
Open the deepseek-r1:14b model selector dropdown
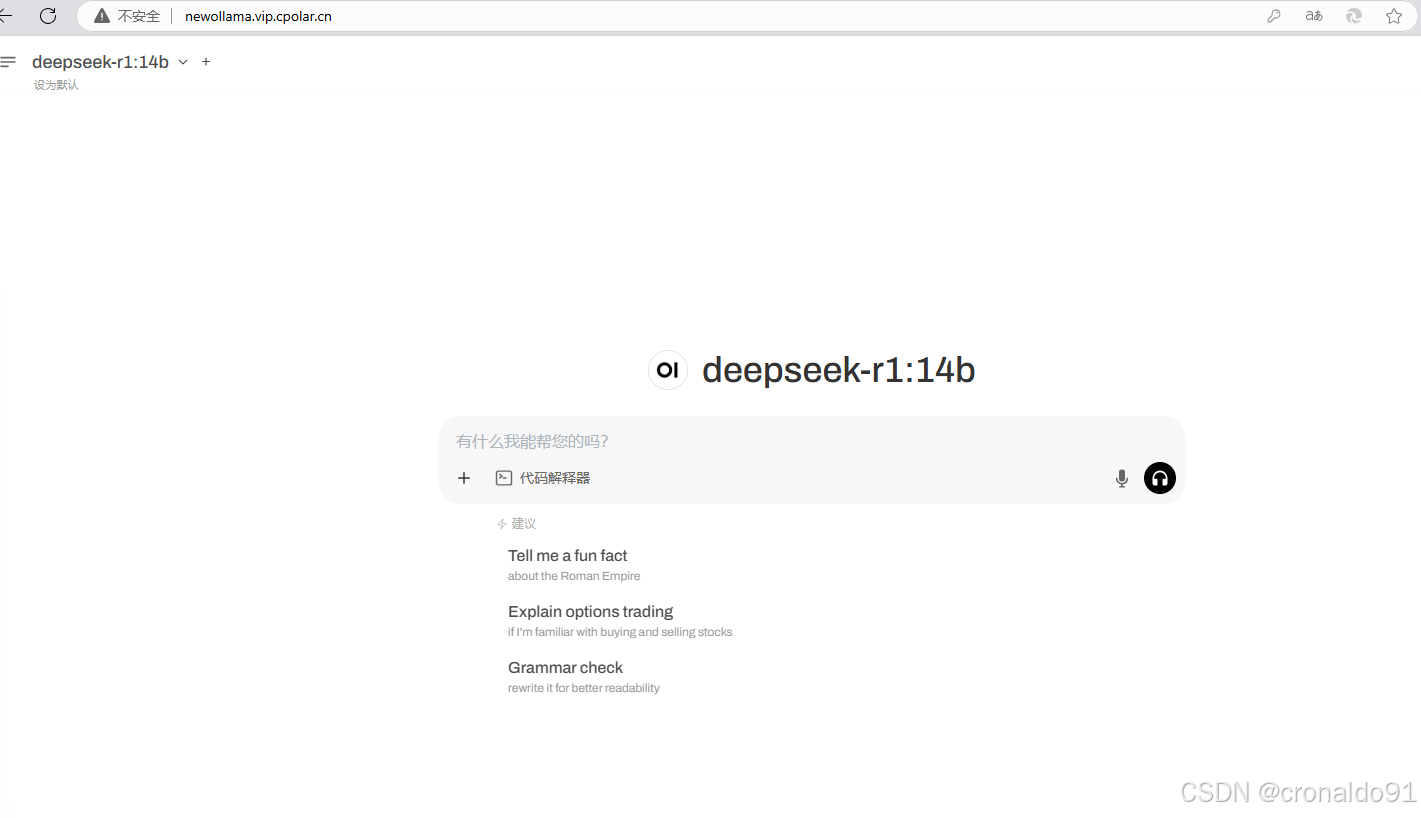[110, 62]
